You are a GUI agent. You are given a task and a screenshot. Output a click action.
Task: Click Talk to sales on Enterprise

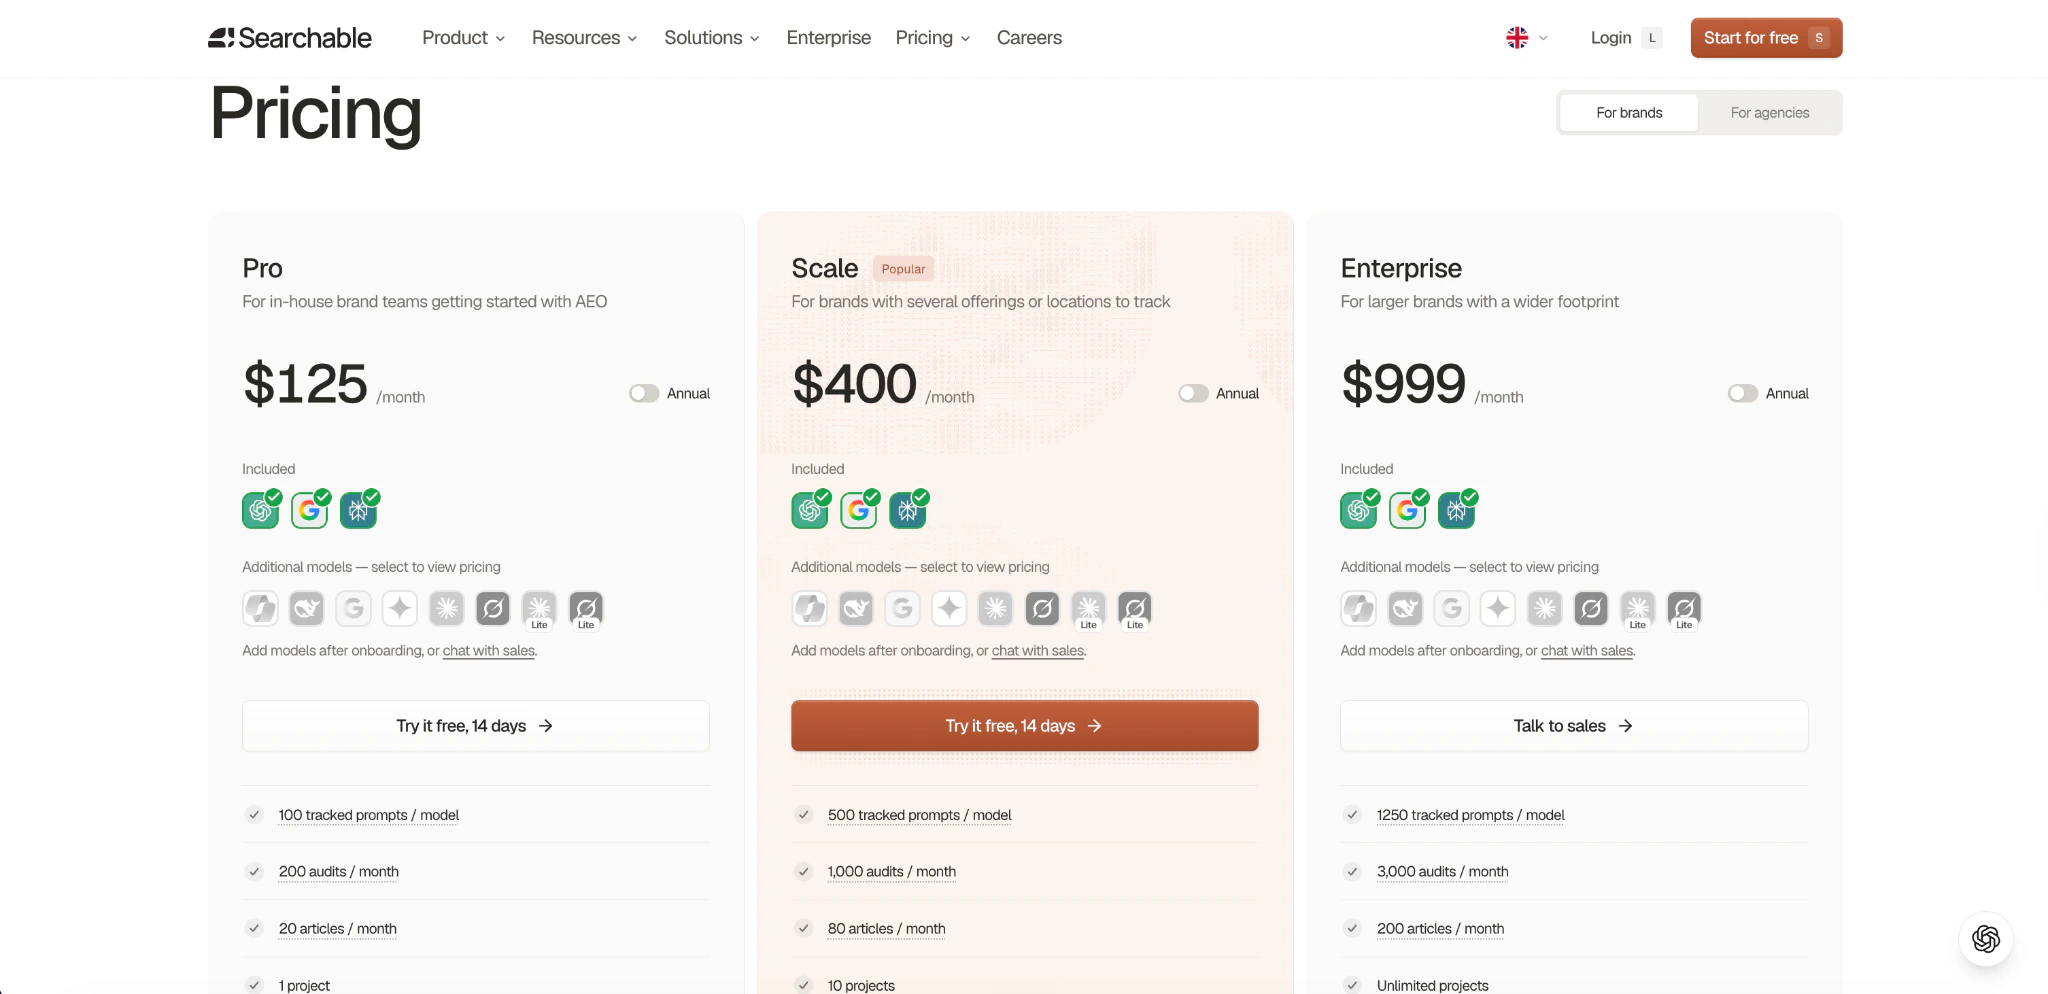(1574, 726)
